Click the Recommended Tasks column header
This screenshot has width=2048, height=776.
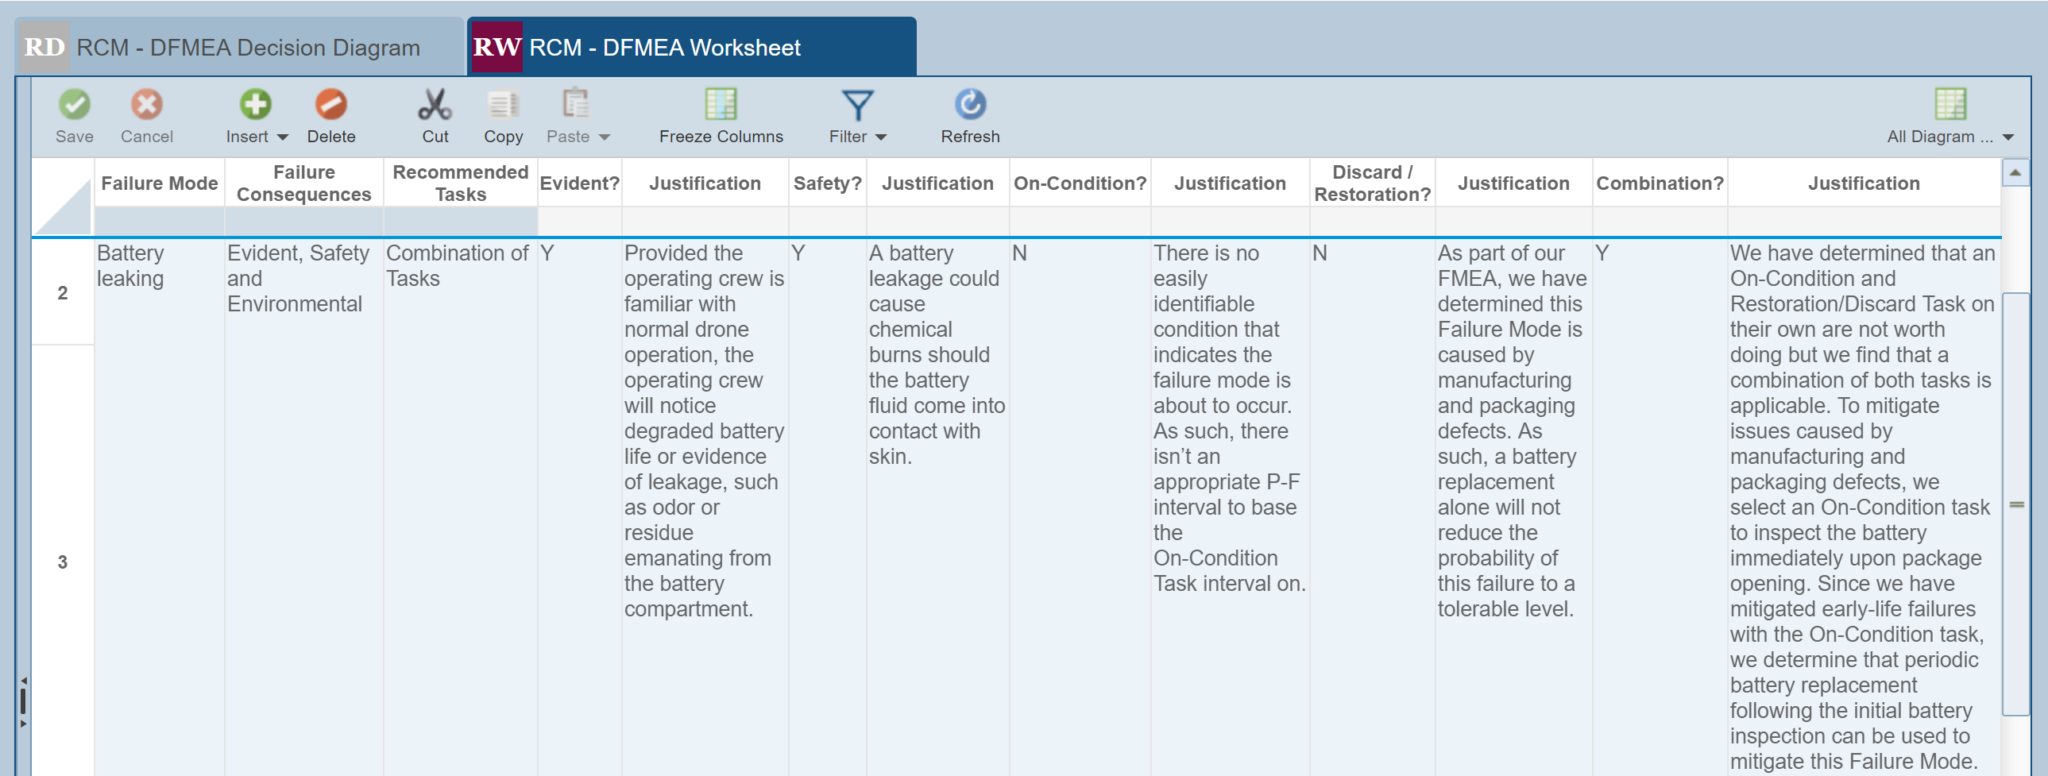(x=460, y=183)
